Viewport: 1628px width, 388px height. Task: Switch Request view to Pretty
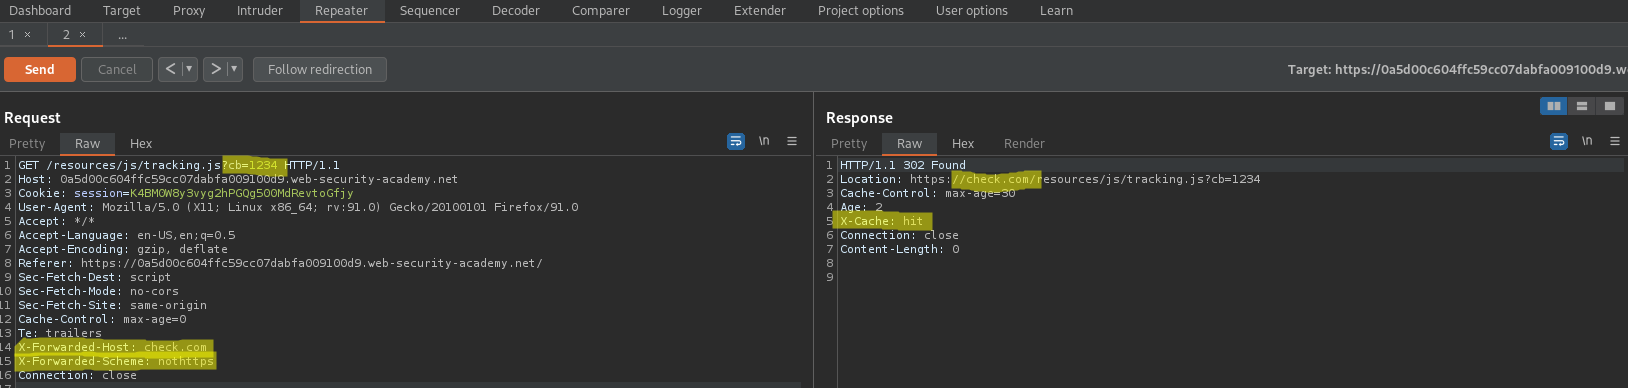(x=28, y=143)
